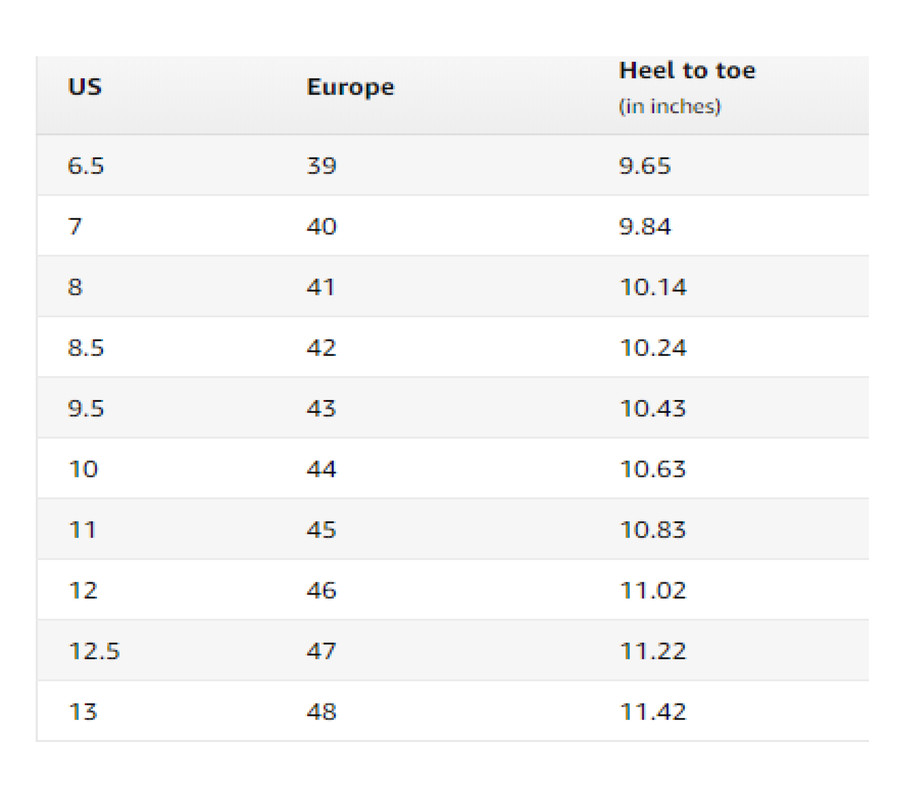Click the 10.24 heel to toe value
This screenshot has height=800, width=905.
tap(653, 348)
